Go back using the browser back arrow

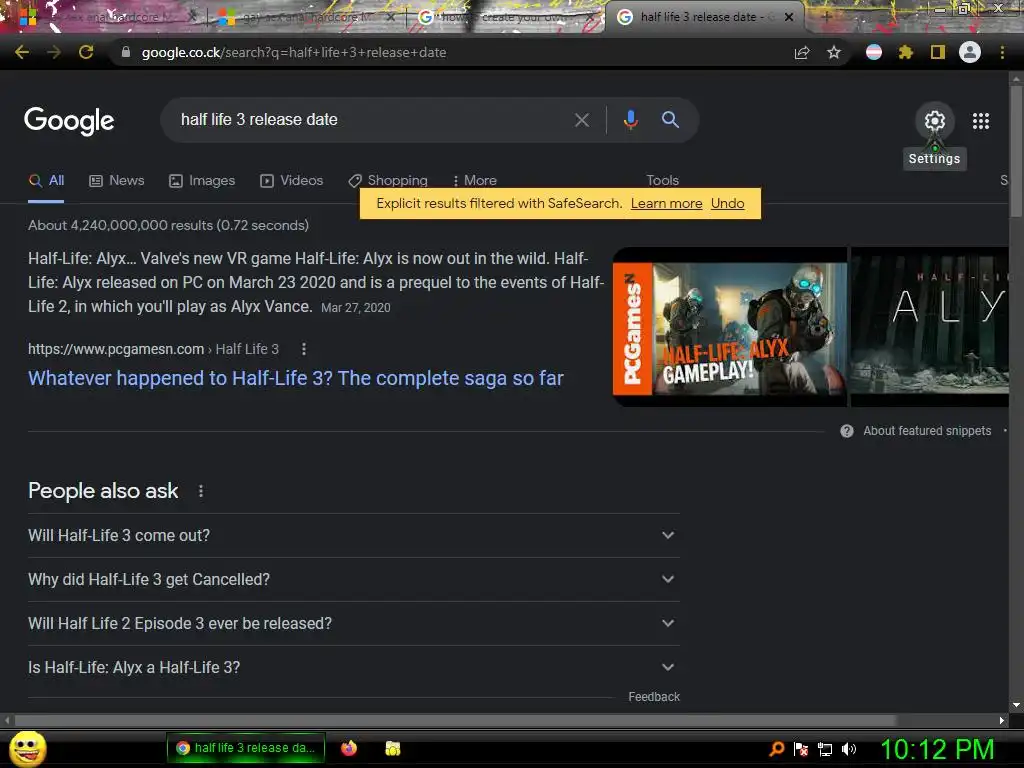pos(22,52)
